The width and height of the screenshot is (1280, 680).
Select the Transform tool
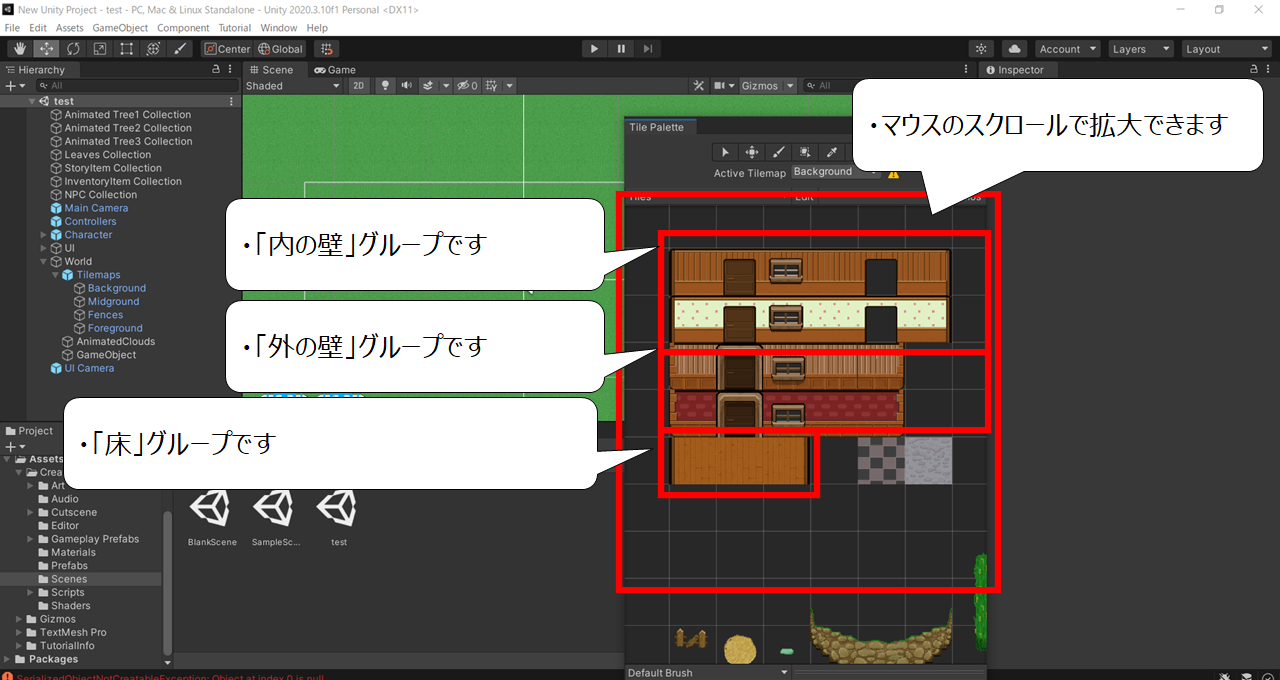[x=154, y=48]
